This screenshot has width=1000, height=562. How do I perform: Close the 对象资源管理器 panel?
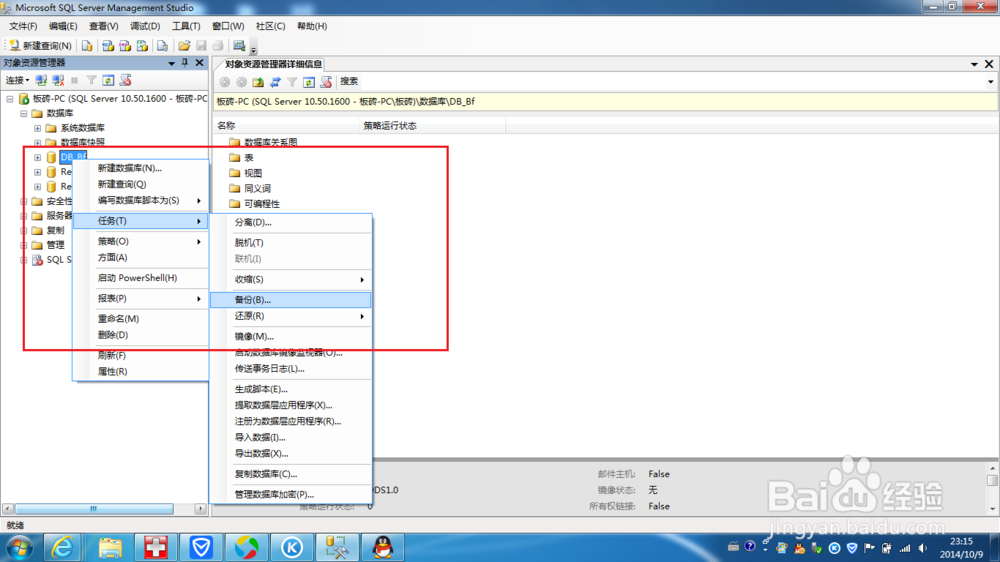tap(200, 63)
